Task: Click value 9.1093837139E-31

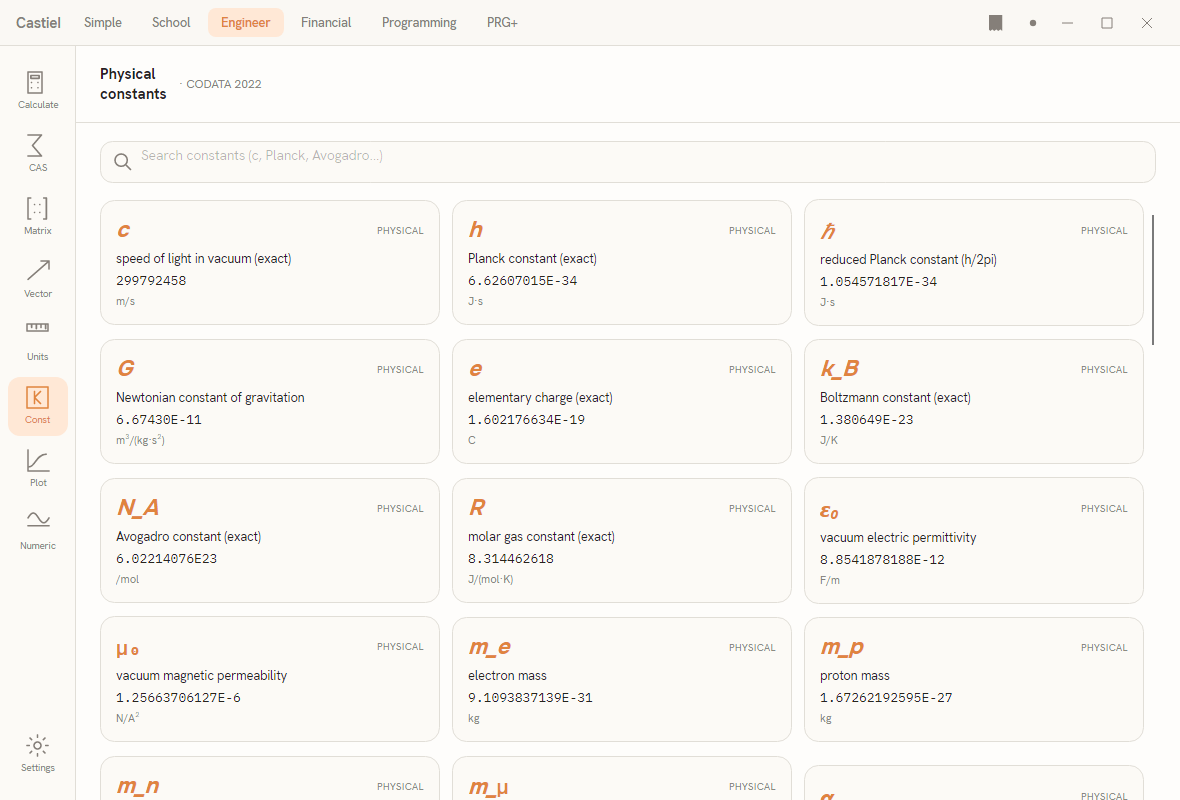Action: (x=530, y=698)
